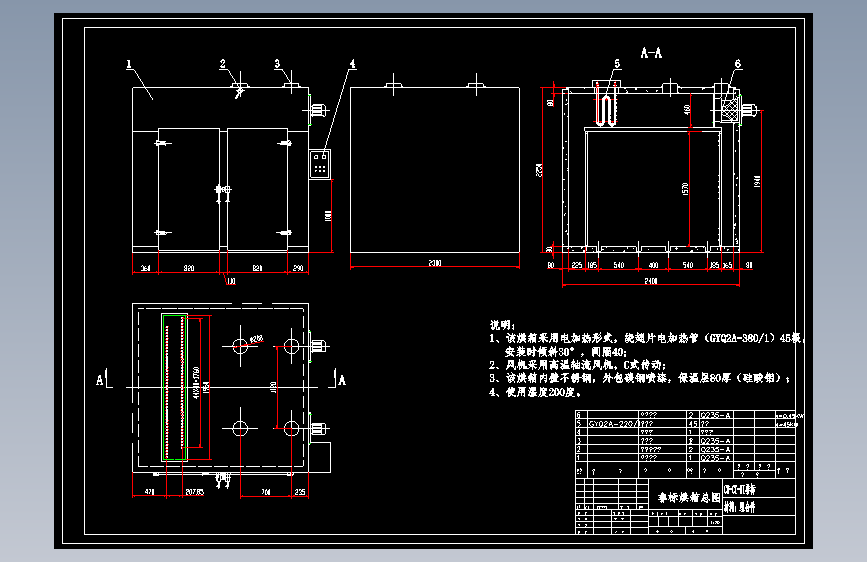Select the green heater tube rectangle in plan view

[x=174, y=387]
